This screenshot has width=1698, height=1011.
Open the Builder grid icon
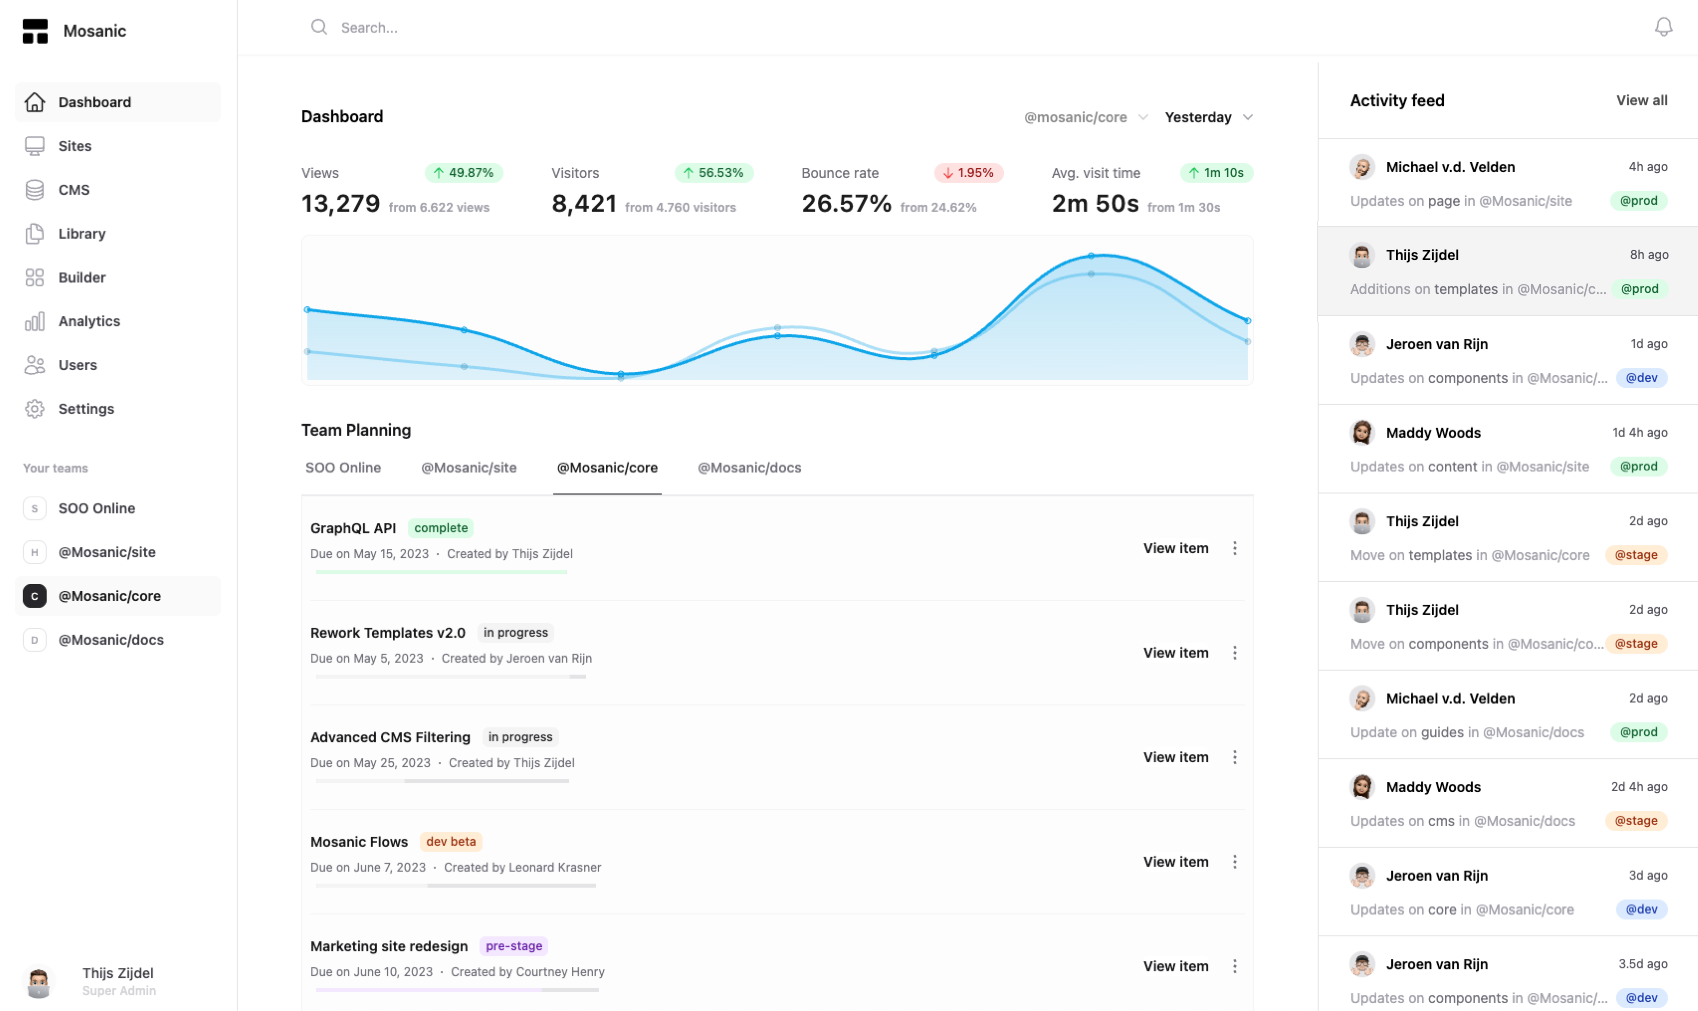point(35,277)
